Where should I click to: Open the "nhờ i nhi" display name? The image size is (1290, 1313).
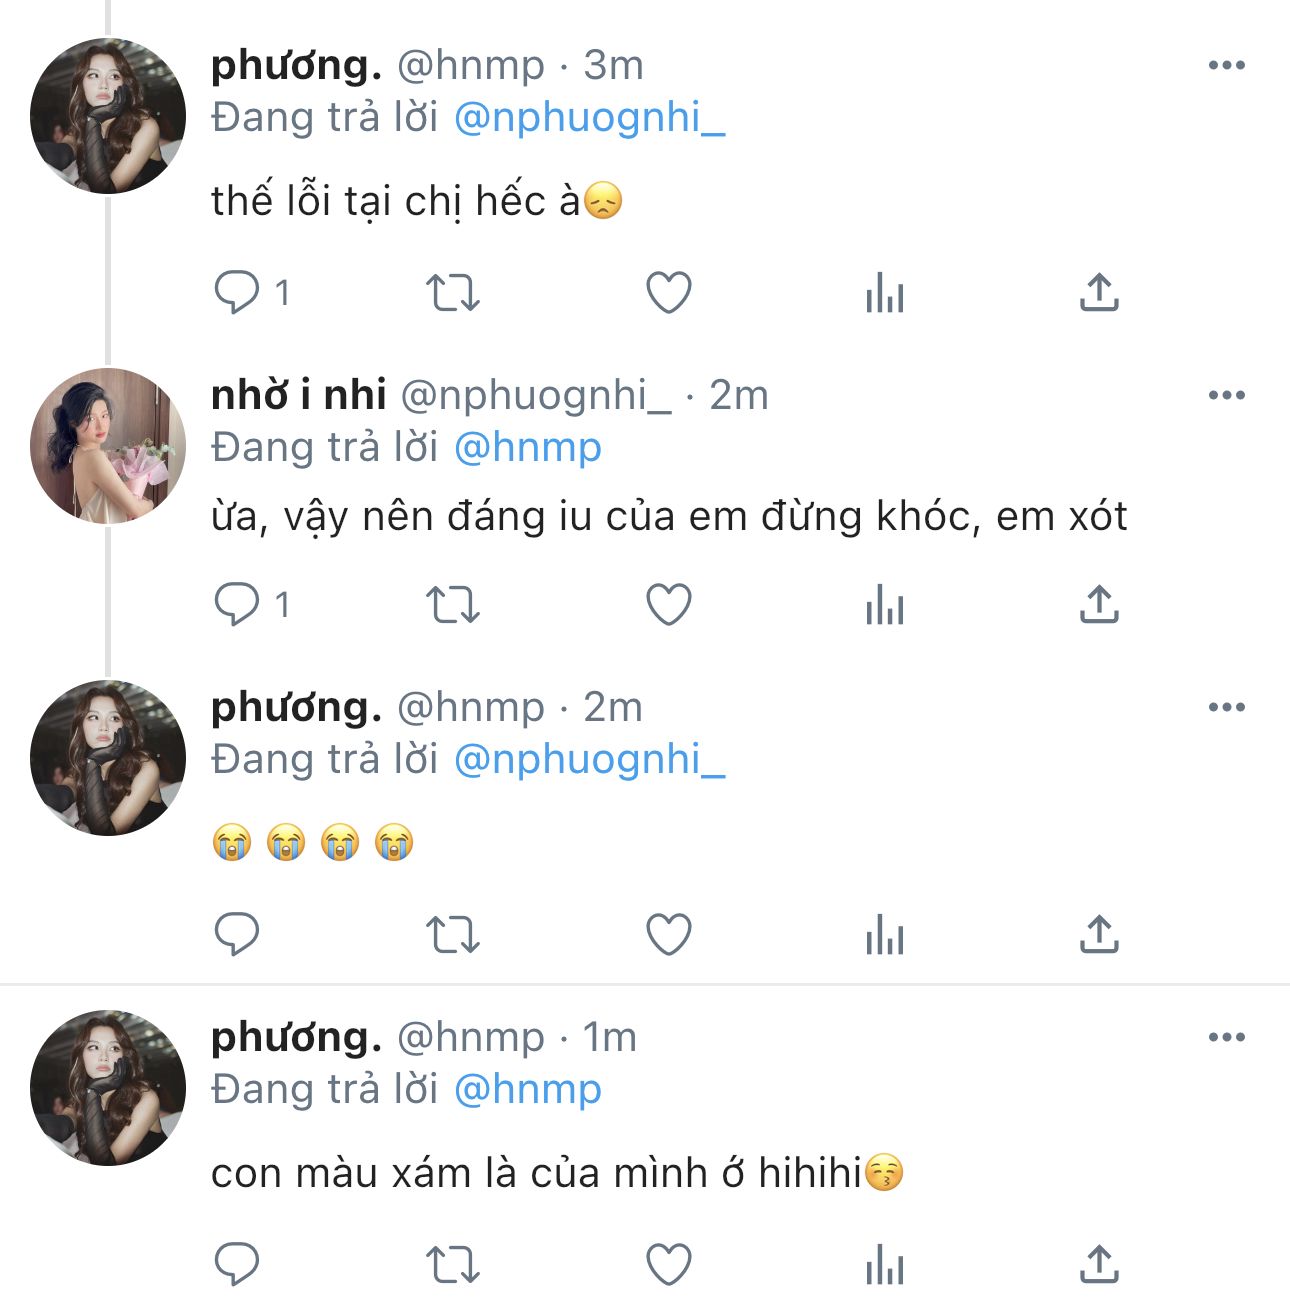[298, 396]
